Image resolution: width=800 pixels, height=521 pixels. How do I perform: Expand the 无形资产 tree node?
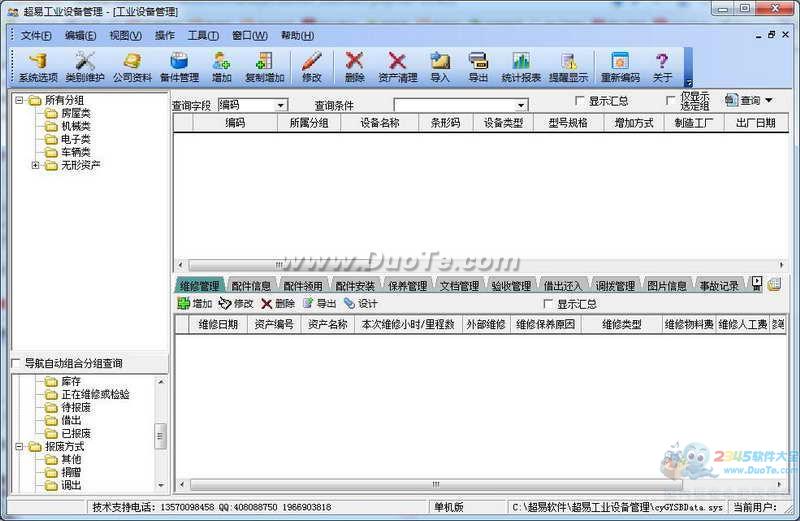click(35, 165)
